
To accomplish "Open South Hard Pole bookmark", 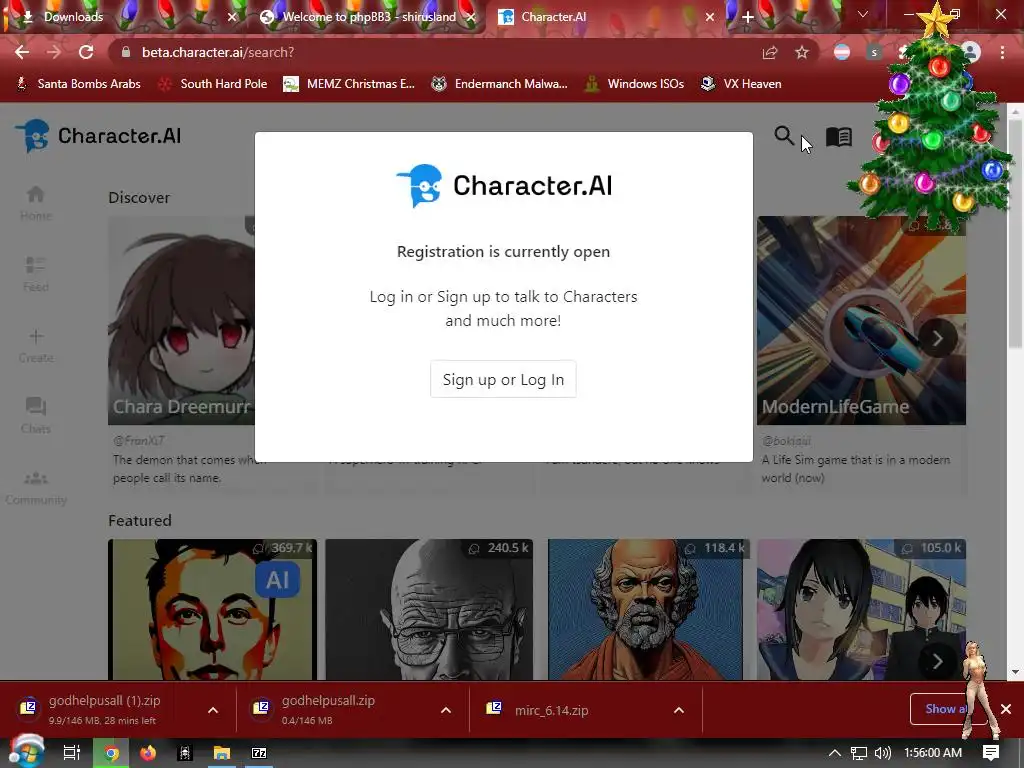I will click(x=213, y=84).
